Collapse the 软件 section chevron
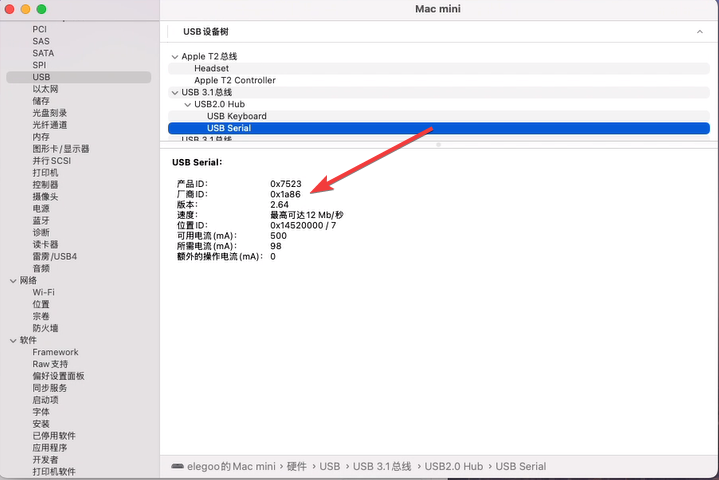This screenshot has width=719, height=480. coord(13,340)
